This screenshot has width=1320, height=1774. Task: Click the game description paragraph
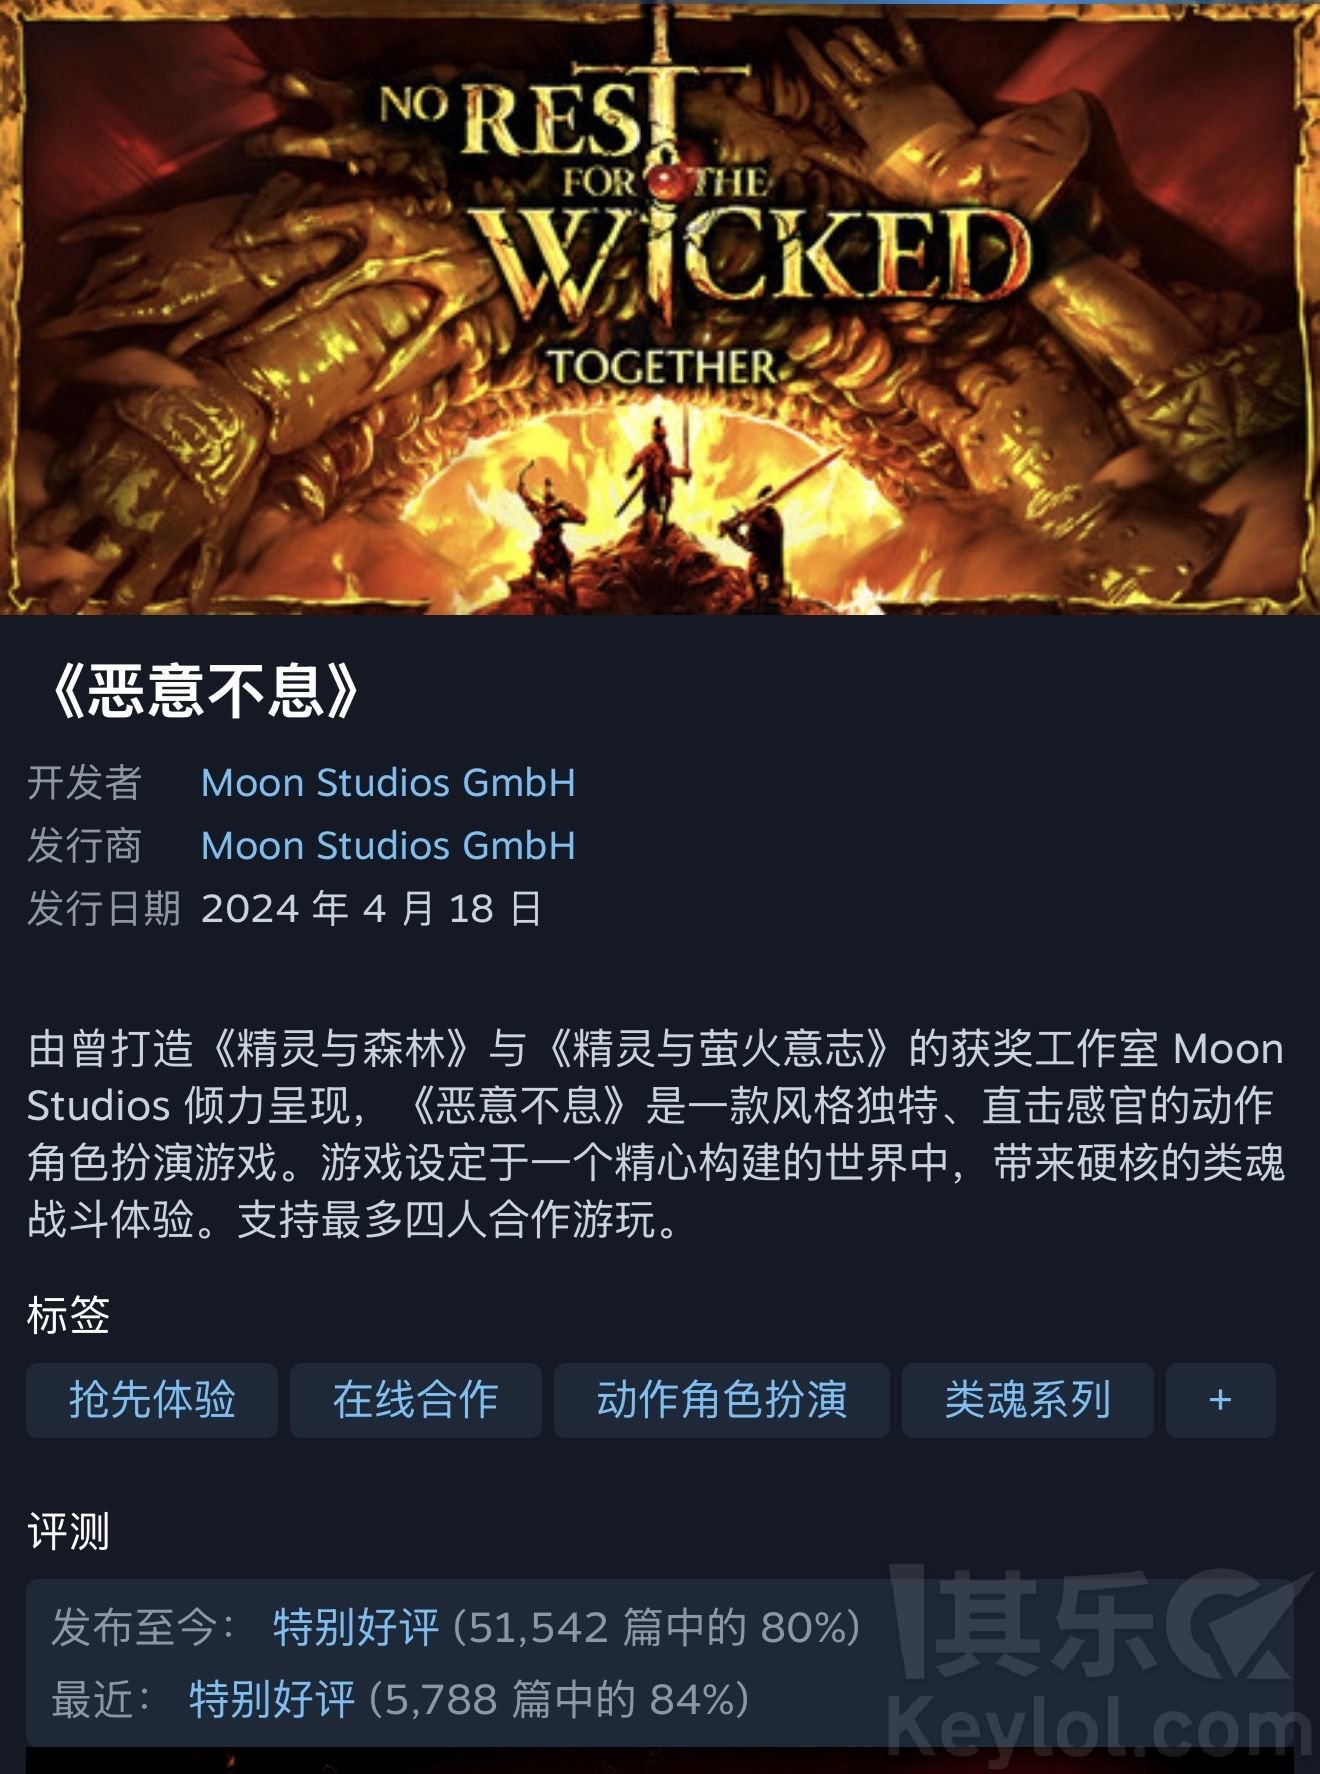[656, 1134]
